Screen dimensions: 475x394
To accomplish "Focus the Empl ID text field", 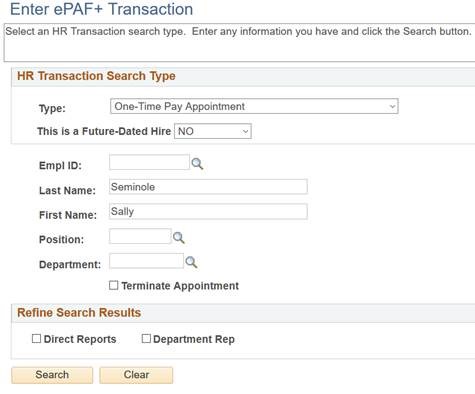I will 149,162.
